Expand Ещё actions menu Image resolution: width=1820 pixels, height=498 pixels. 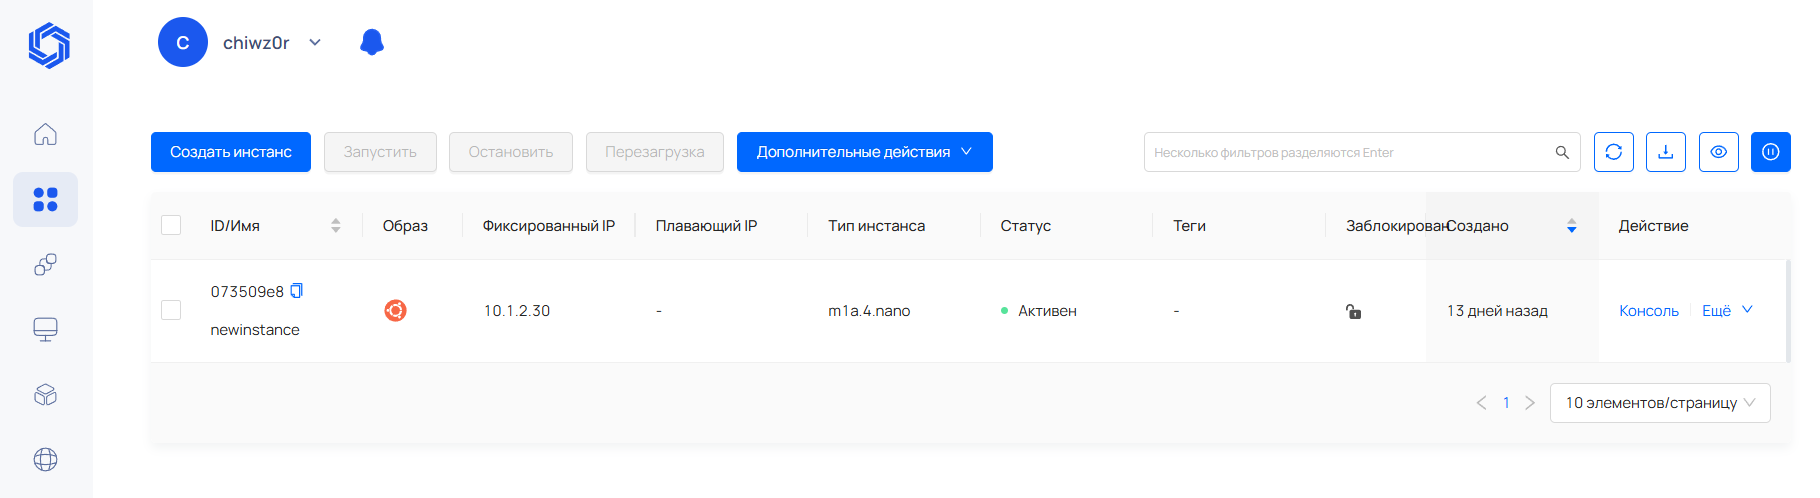pos(1727,311)
